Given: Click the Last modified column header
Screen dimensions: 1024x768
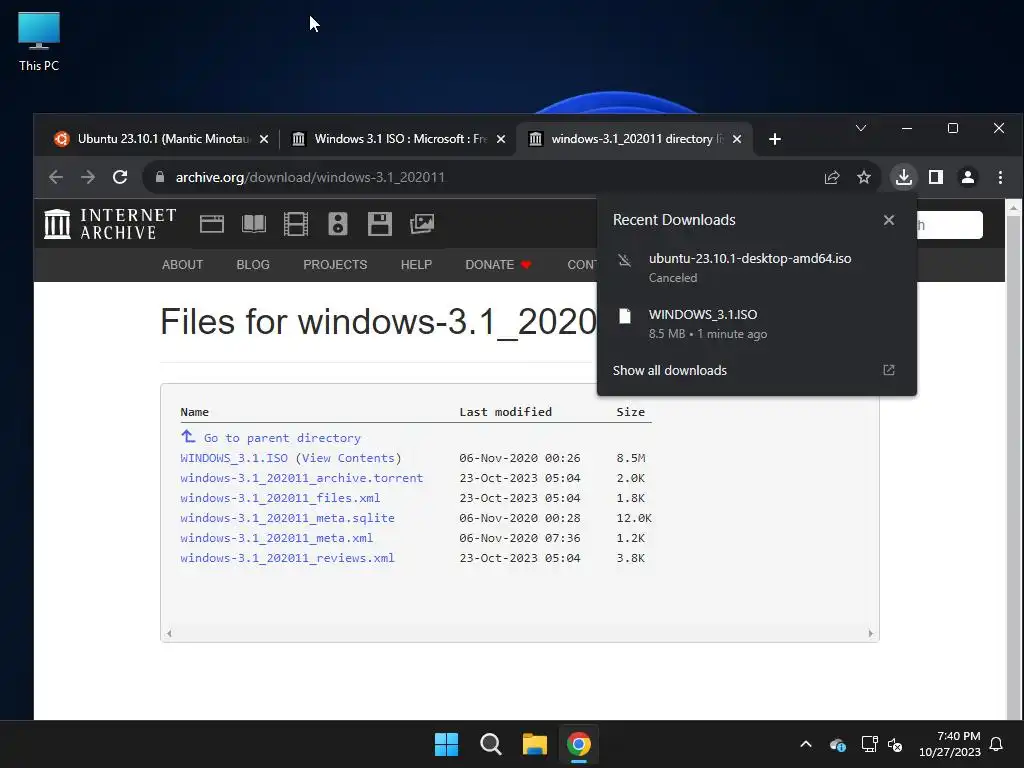Looking at the screenshot, I should click(505, 411).
